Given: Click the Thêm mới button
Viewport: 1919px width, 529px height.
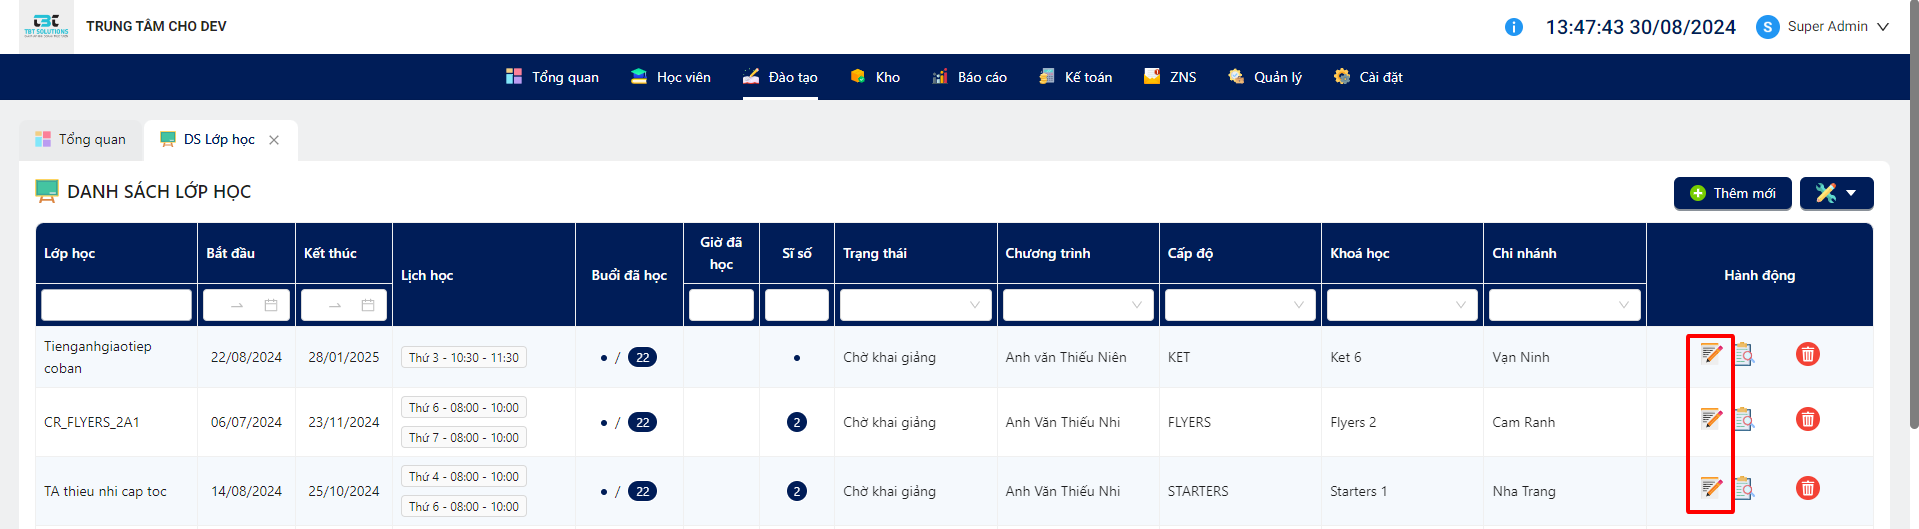Looking at the screenshot, I should [x=1733, y=193].
